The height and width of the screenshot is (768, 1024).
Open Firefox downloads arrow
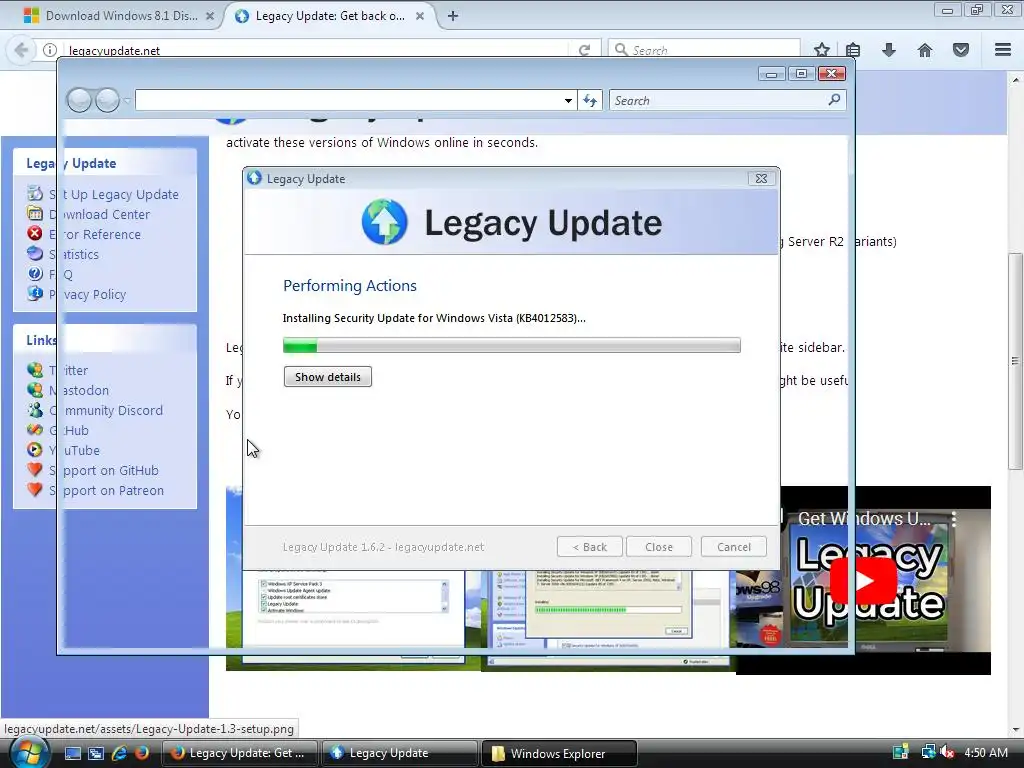pos(889,50)
